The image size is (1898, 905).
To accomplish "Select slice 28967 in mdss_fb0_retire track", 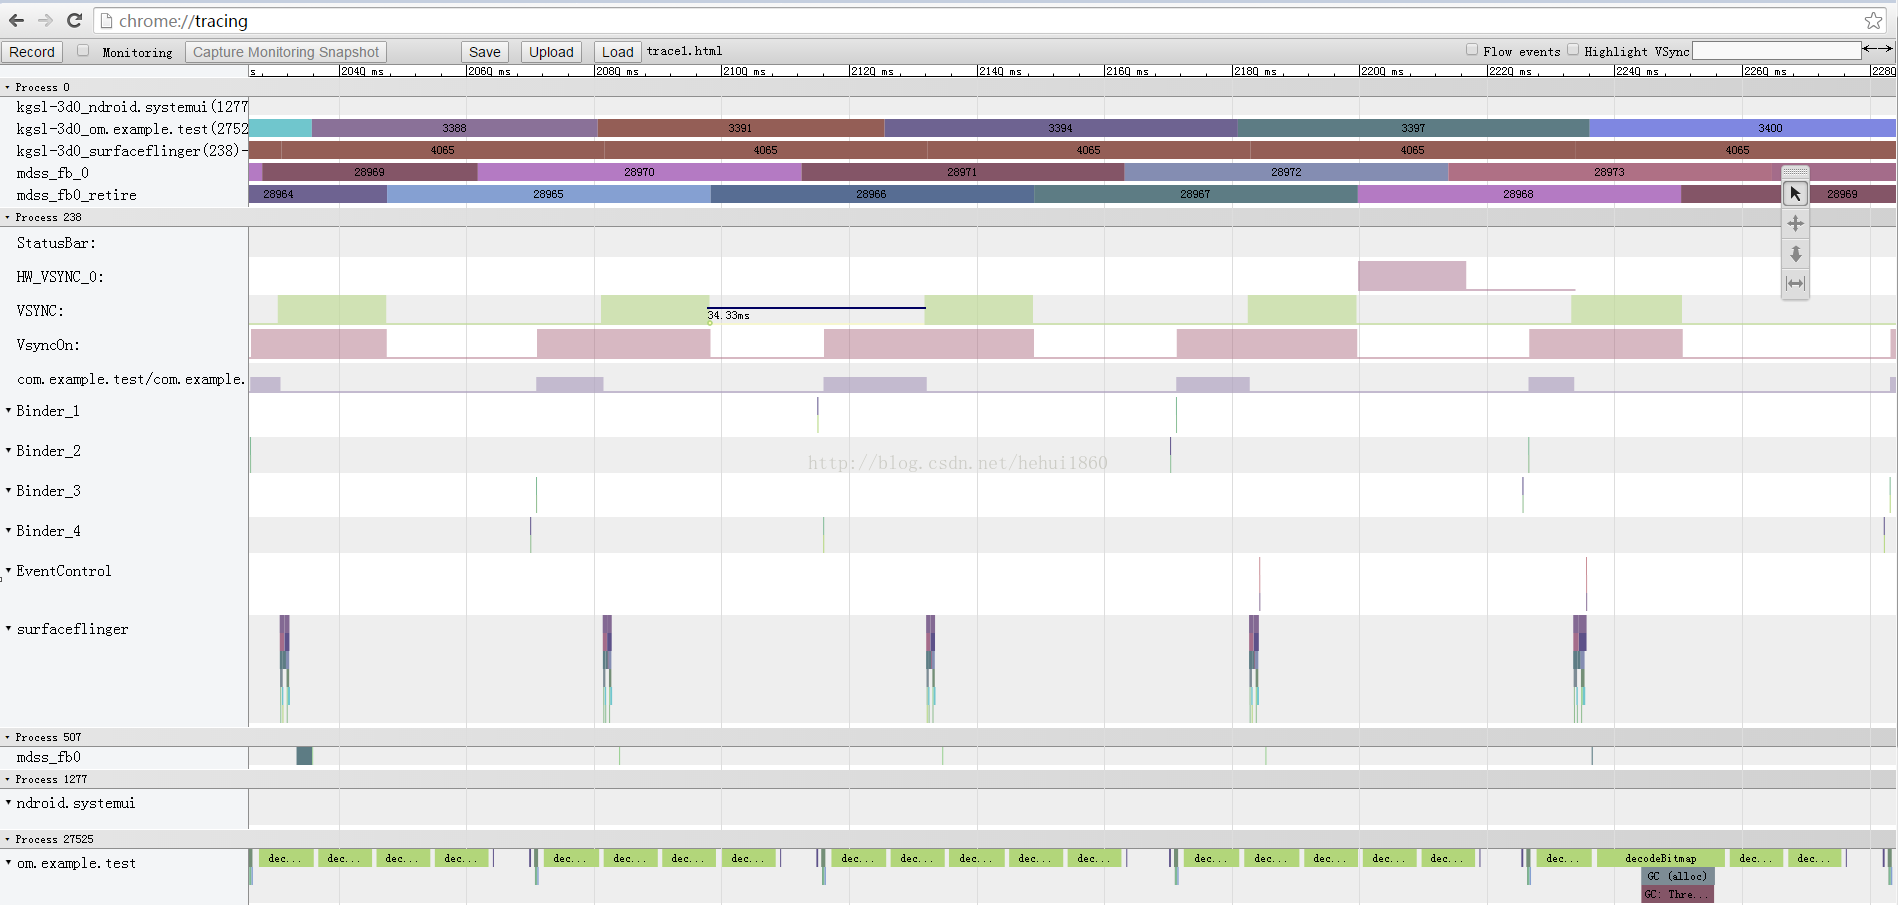I will [1195, 194].
